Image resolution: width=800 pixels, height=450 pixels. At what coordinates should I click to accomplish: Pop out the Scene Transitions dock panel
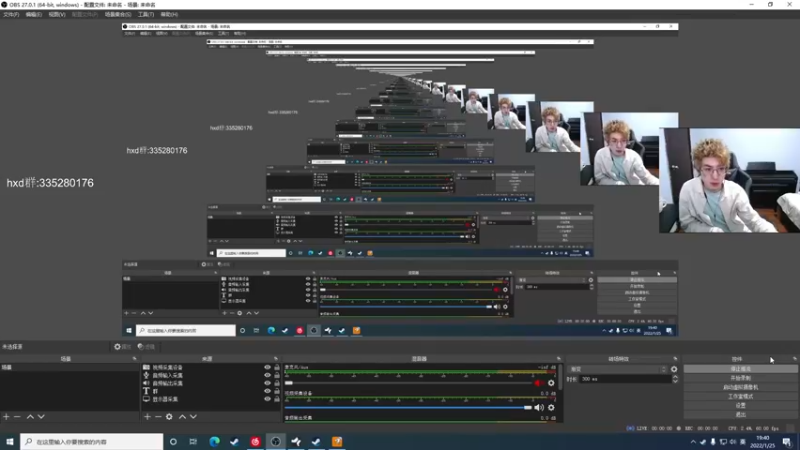pyautogui.click(x=676, y=359)
